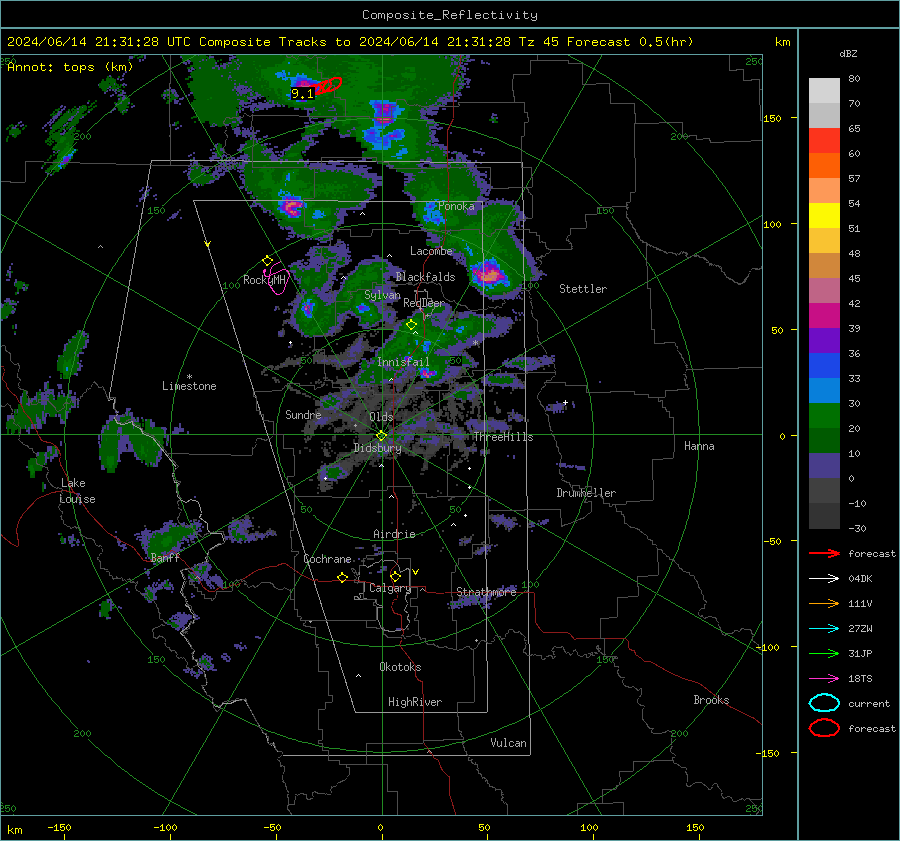Click the 'Annot: tops (km)' annotation label
The height and width of the screenshot is (841, 900).
[70, 67]
